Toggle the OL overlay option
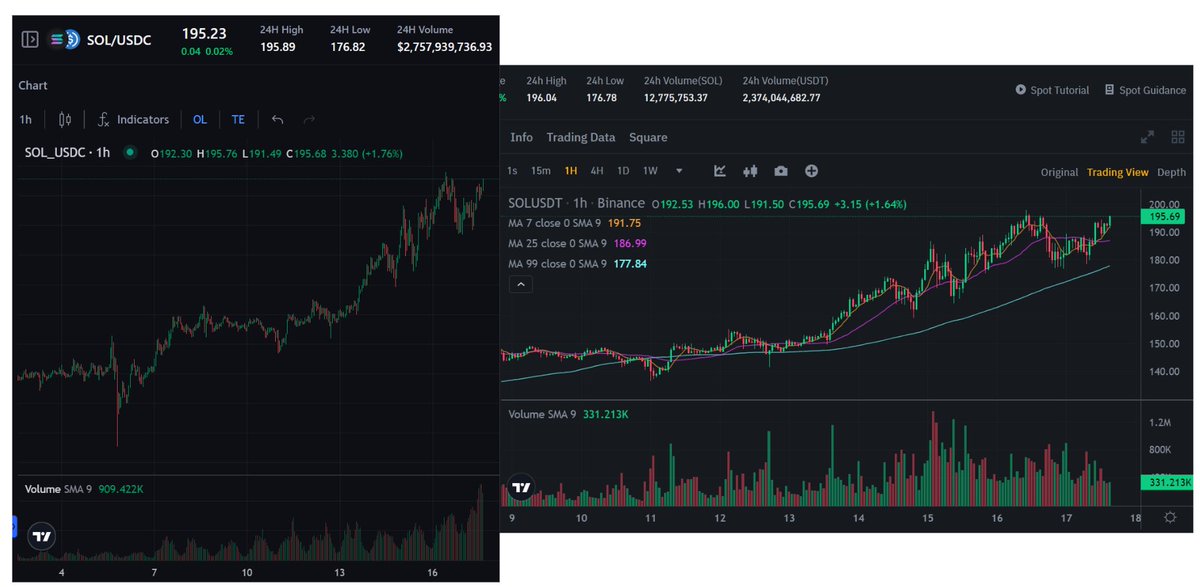 199,119
